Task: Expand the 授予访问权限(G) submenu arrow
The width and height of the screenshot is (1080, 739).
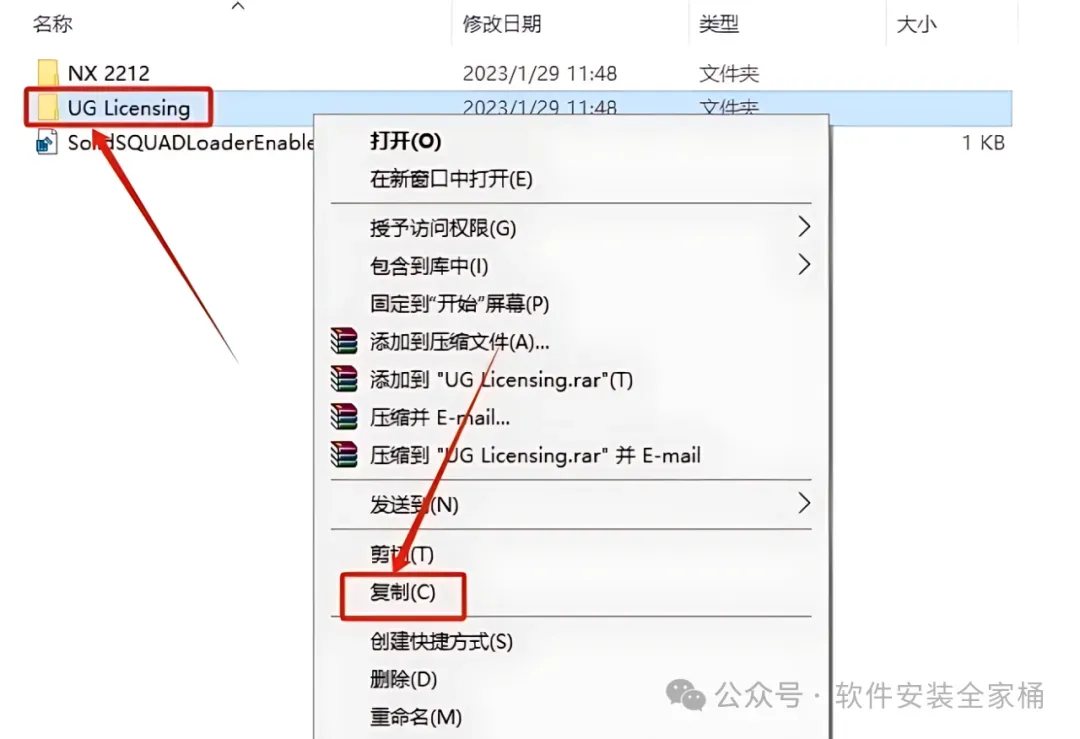Action: click(x=803, y=227)
